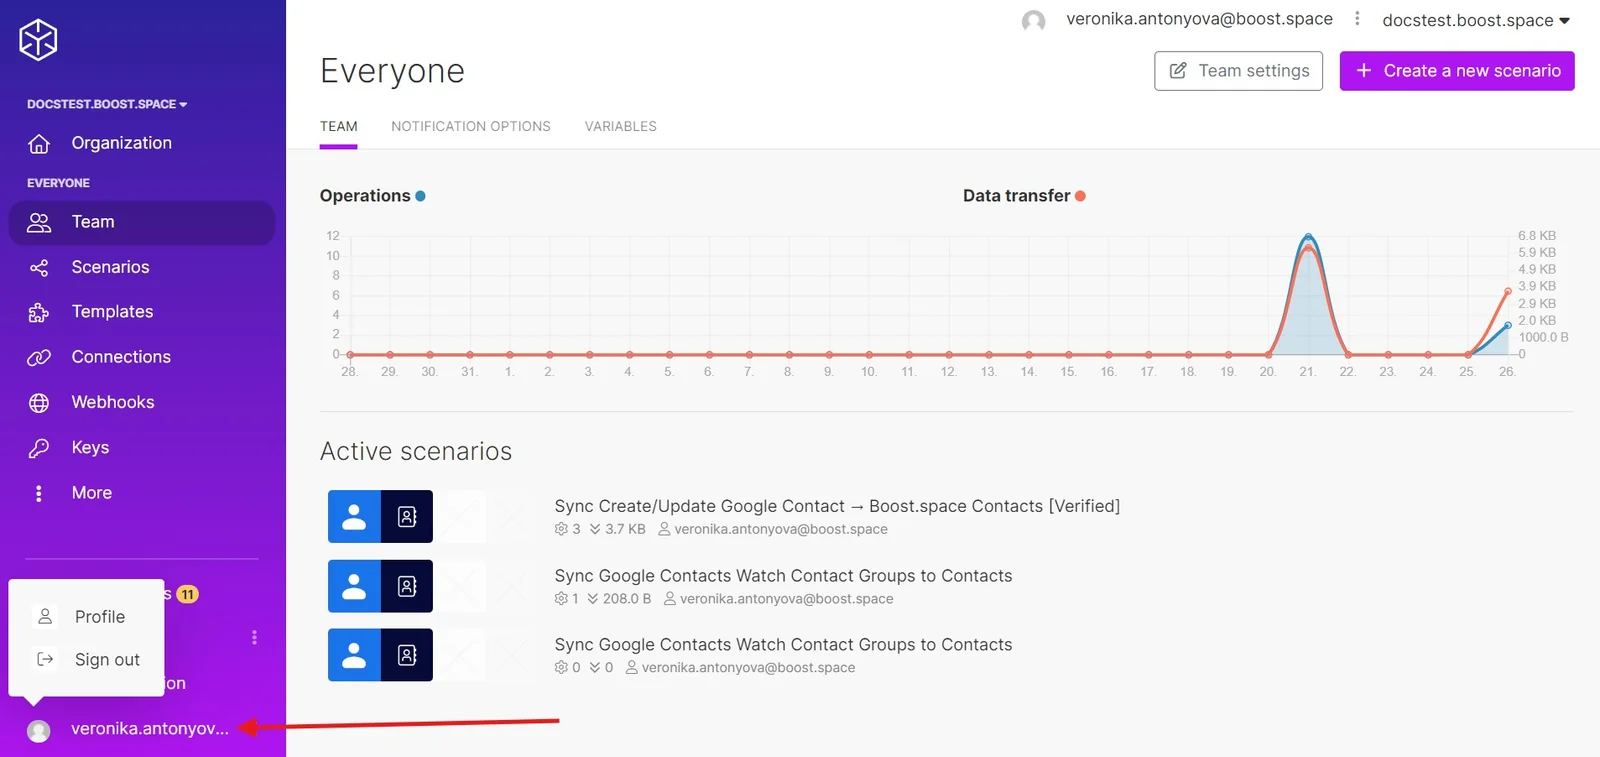Open the NOTIFICATION OPTIONS tab
Screen dimensions: 1600x757
point(471,127)
